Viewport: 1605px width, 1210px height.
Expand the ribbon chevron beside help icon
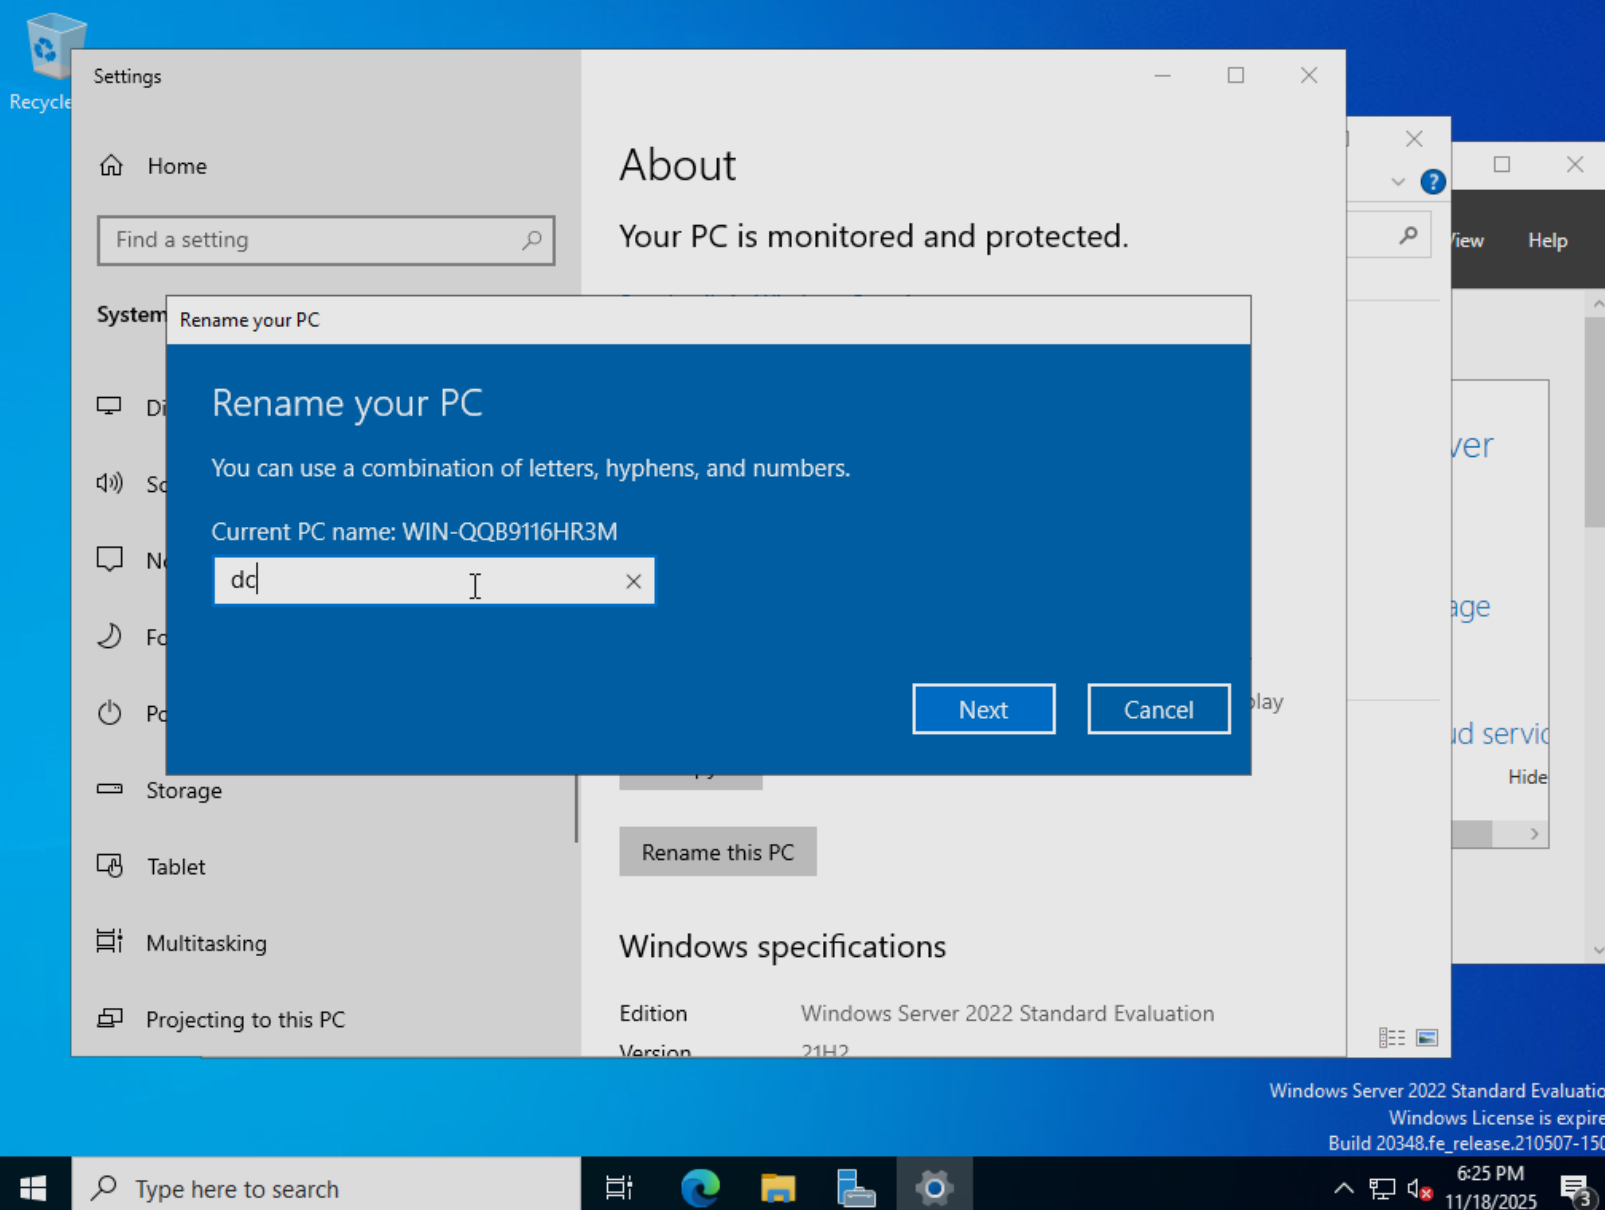(x=1398, y=182)
